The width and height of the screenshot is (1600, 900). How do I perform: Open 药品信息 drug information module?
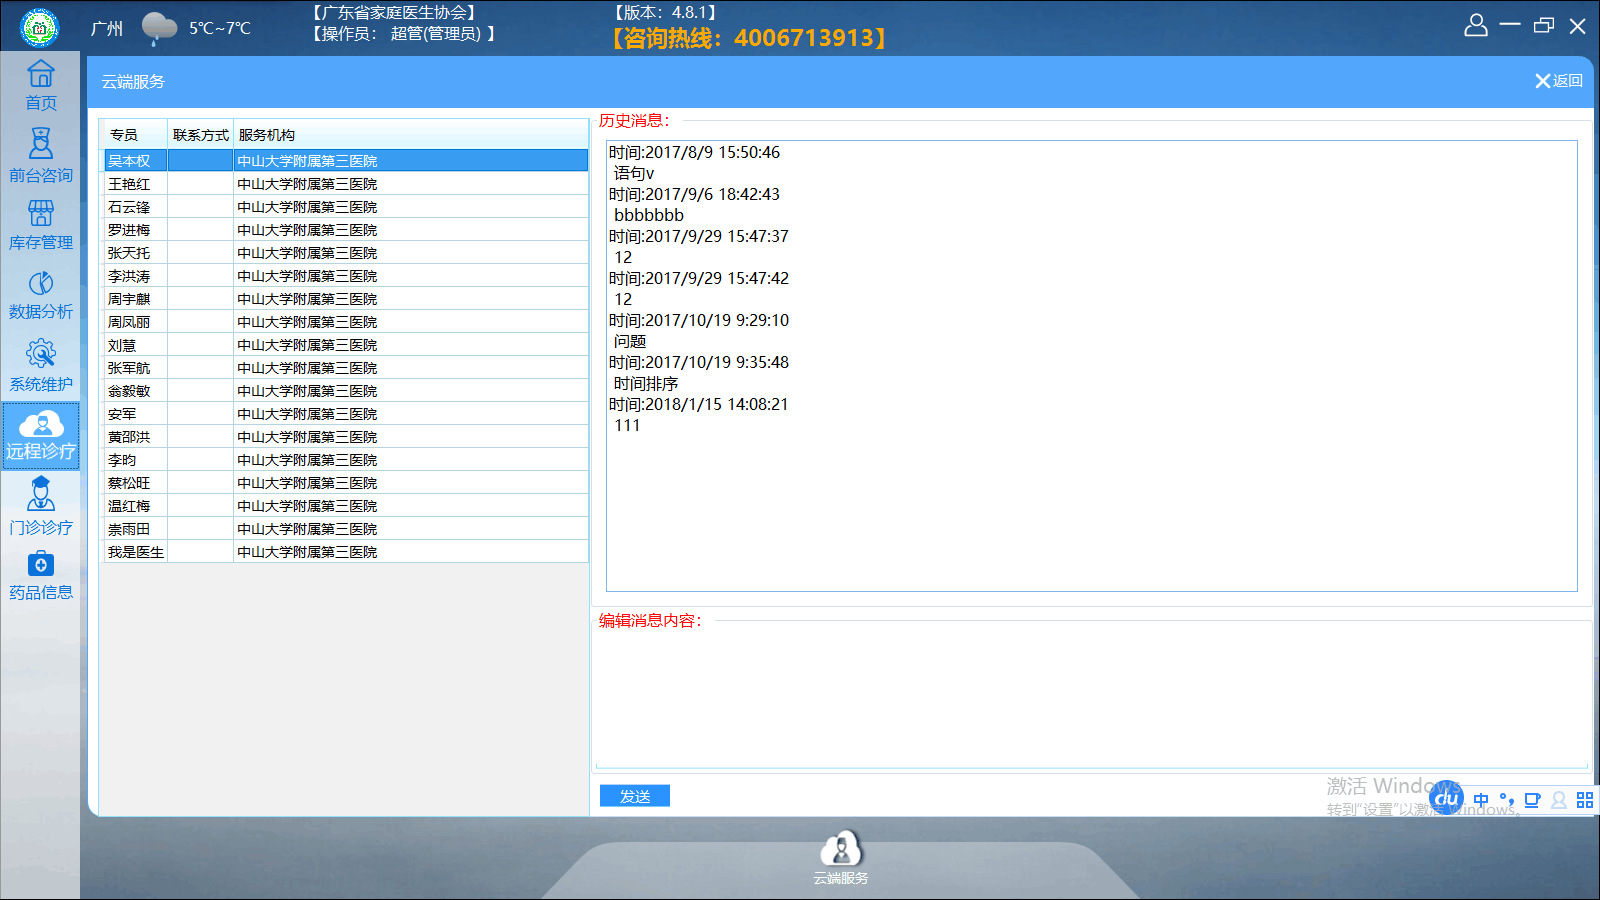41,576
